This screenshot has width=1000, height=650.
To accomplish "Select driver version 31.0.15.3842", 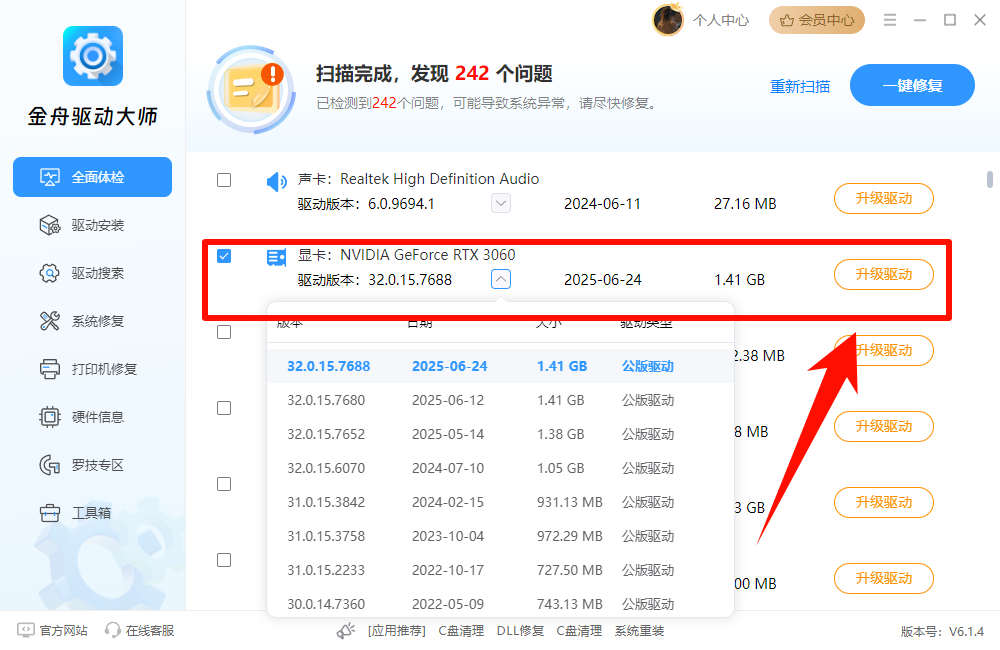I will pos(500,502).
